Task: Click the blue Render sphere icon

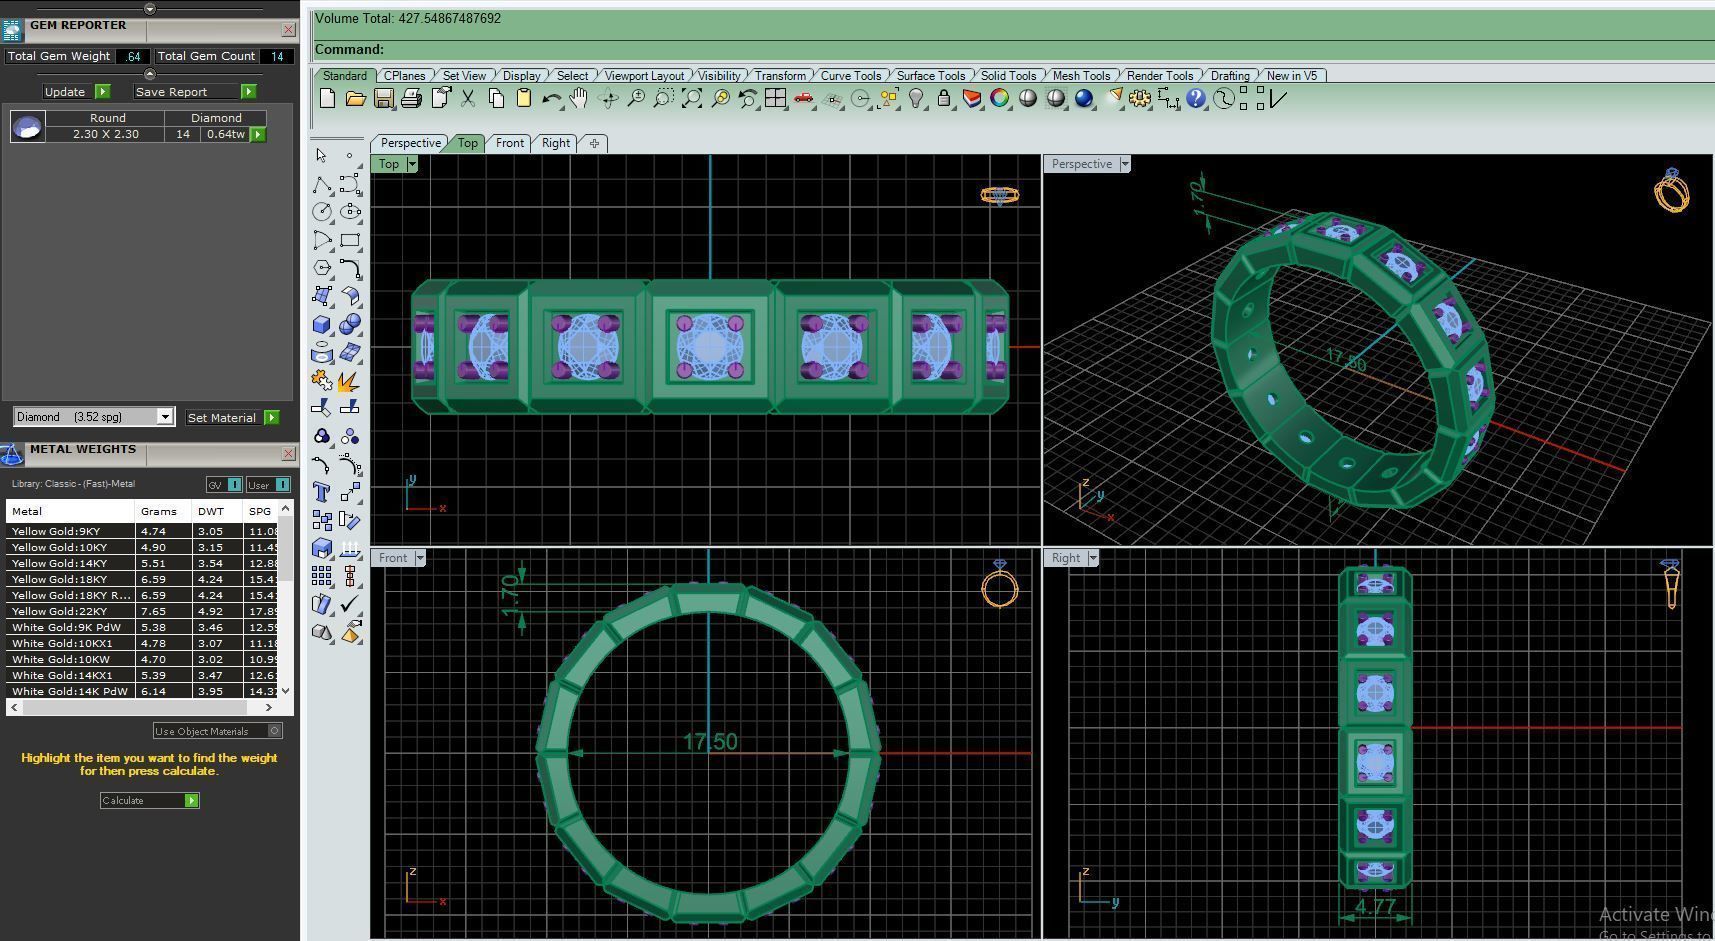Action: point(1084,98)
